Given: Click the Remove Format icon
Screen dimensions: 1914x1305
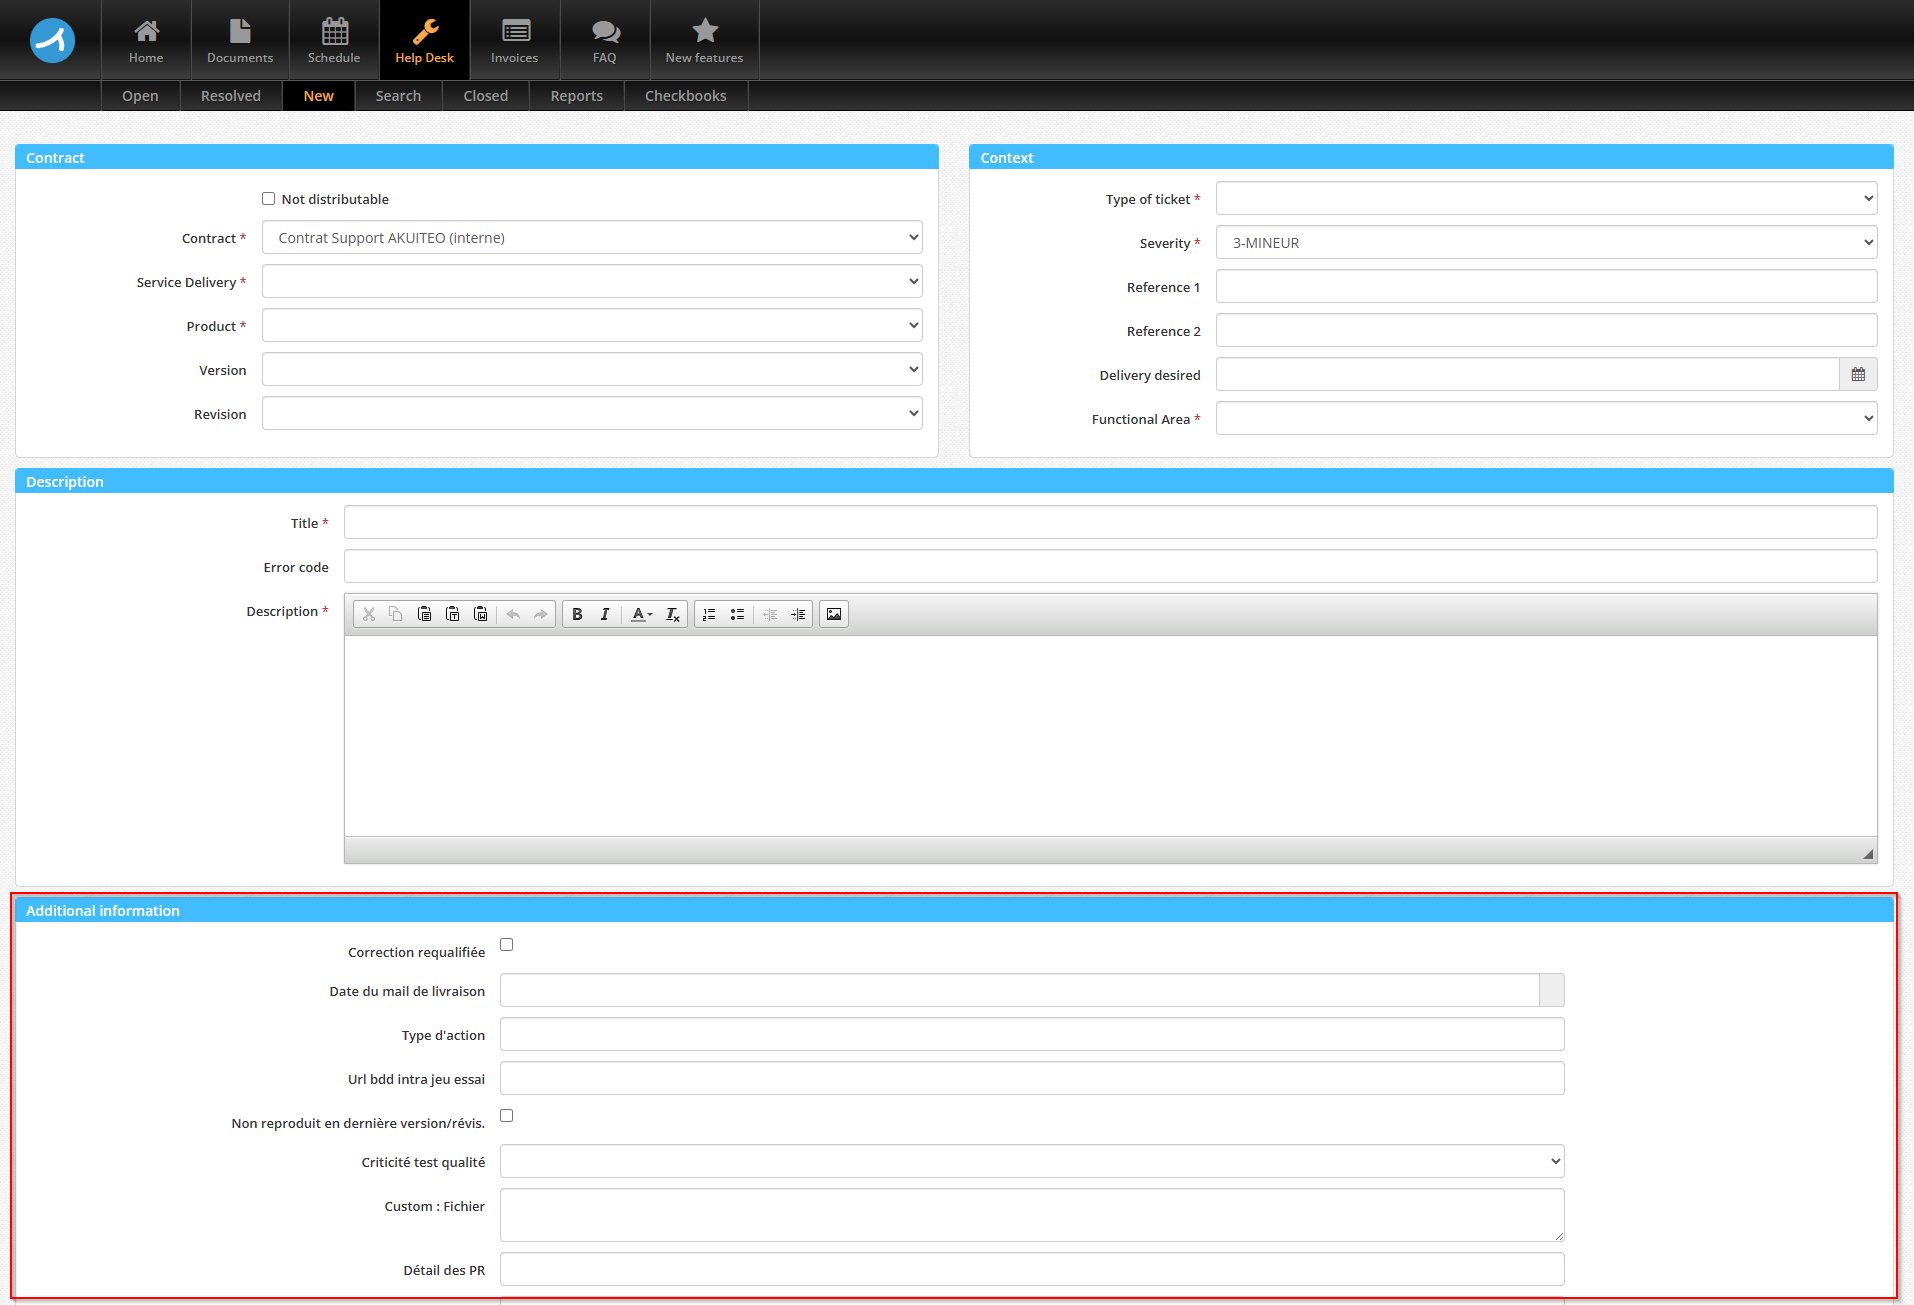Looking at the screenshot, I should 673,614.
